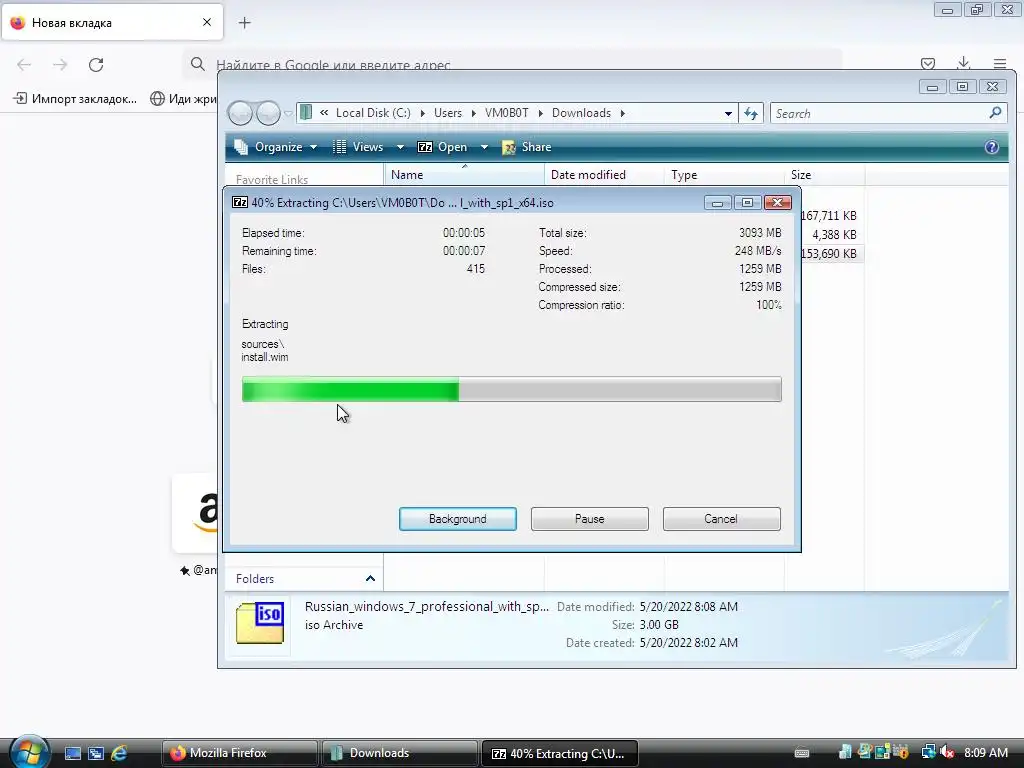This screenshot has width=1024, height=768.
Task: Click the Background button in 7-Zip dialog
Action: (457, 519)
